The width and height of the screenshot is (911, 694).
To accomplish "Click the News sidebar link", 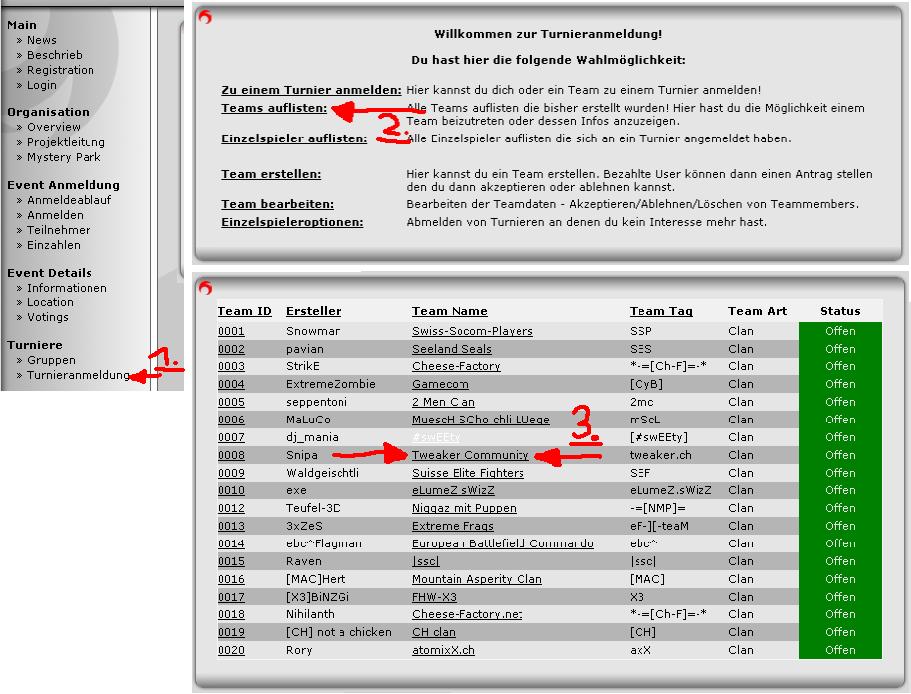I will [42, 40].
